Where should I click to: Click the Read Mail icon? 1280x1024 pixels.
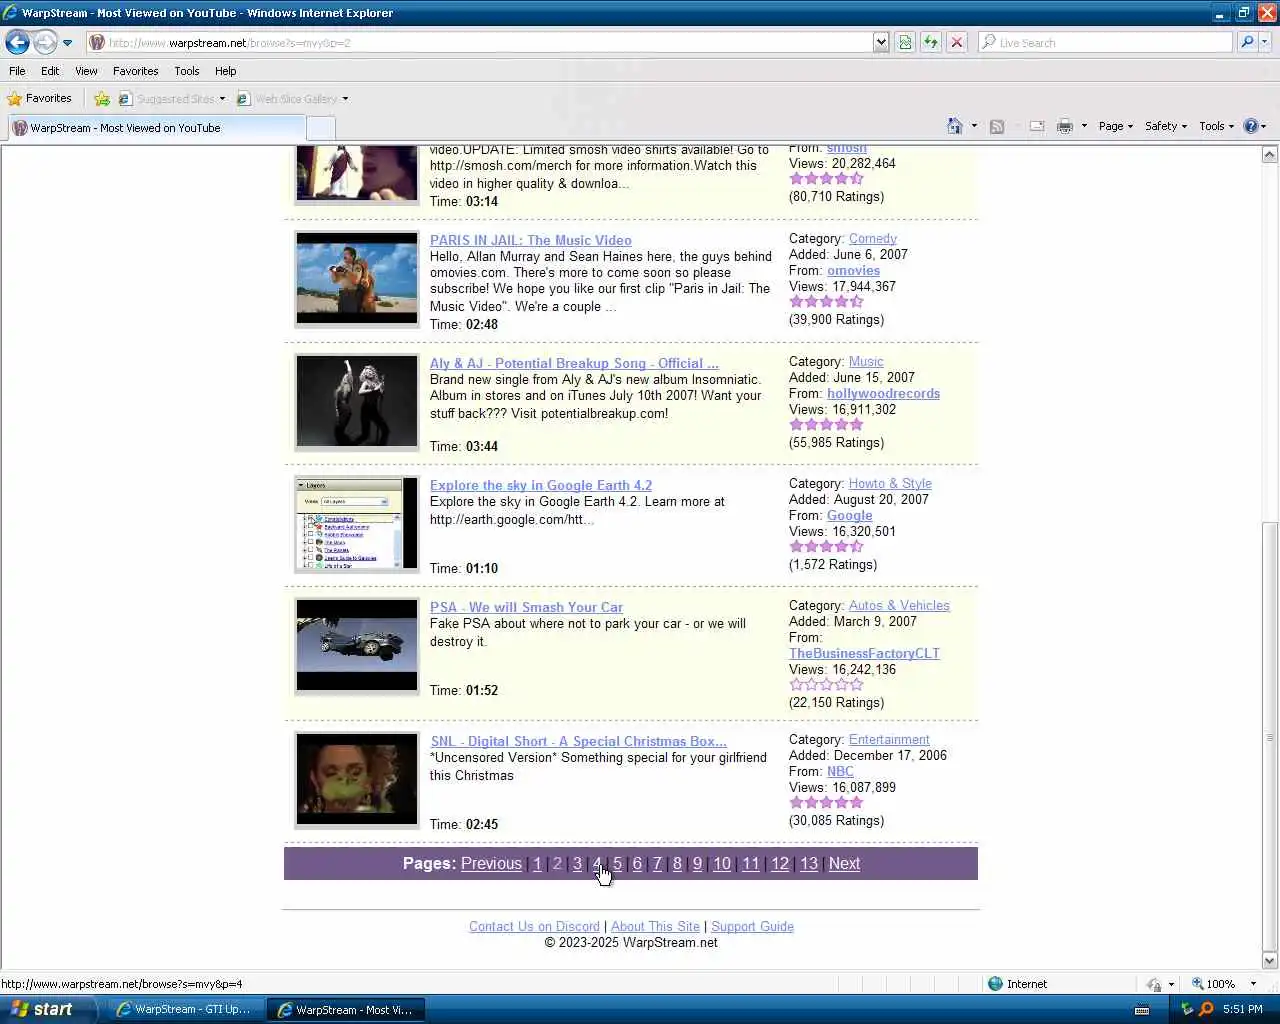tap(1037, 126)
